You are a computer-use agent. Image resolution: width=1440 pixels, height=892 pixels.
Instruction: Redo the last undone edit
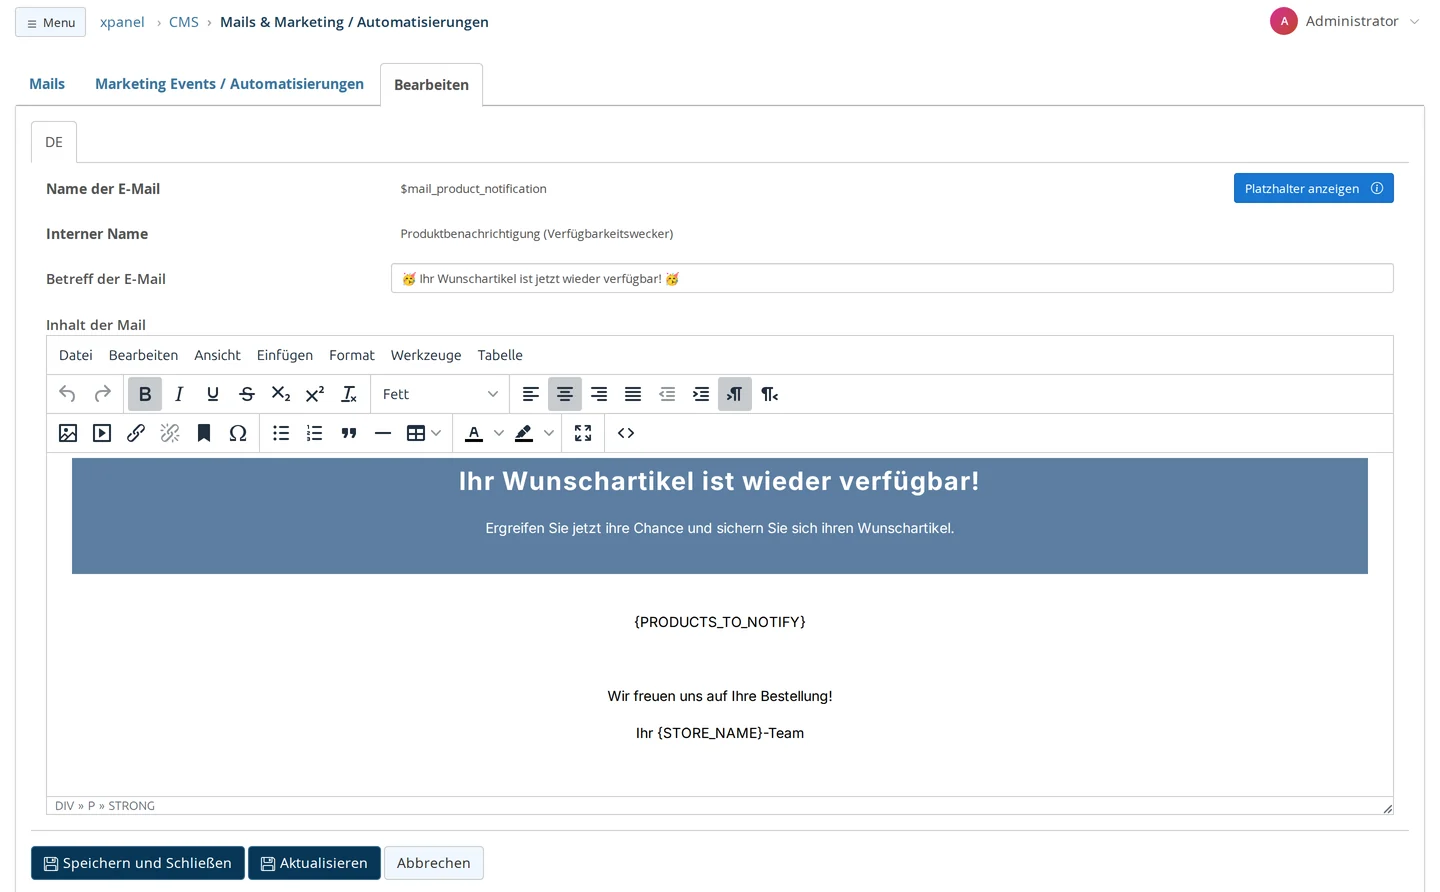coord(102,394)
